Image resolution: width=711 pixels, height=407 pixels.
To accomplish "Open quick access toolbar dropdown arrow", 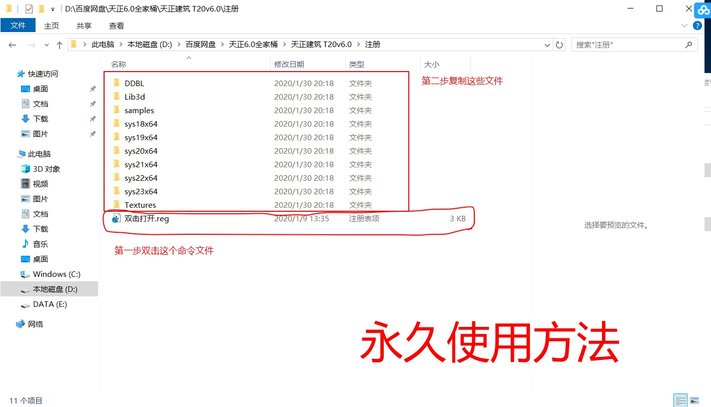I will point(53,9).
